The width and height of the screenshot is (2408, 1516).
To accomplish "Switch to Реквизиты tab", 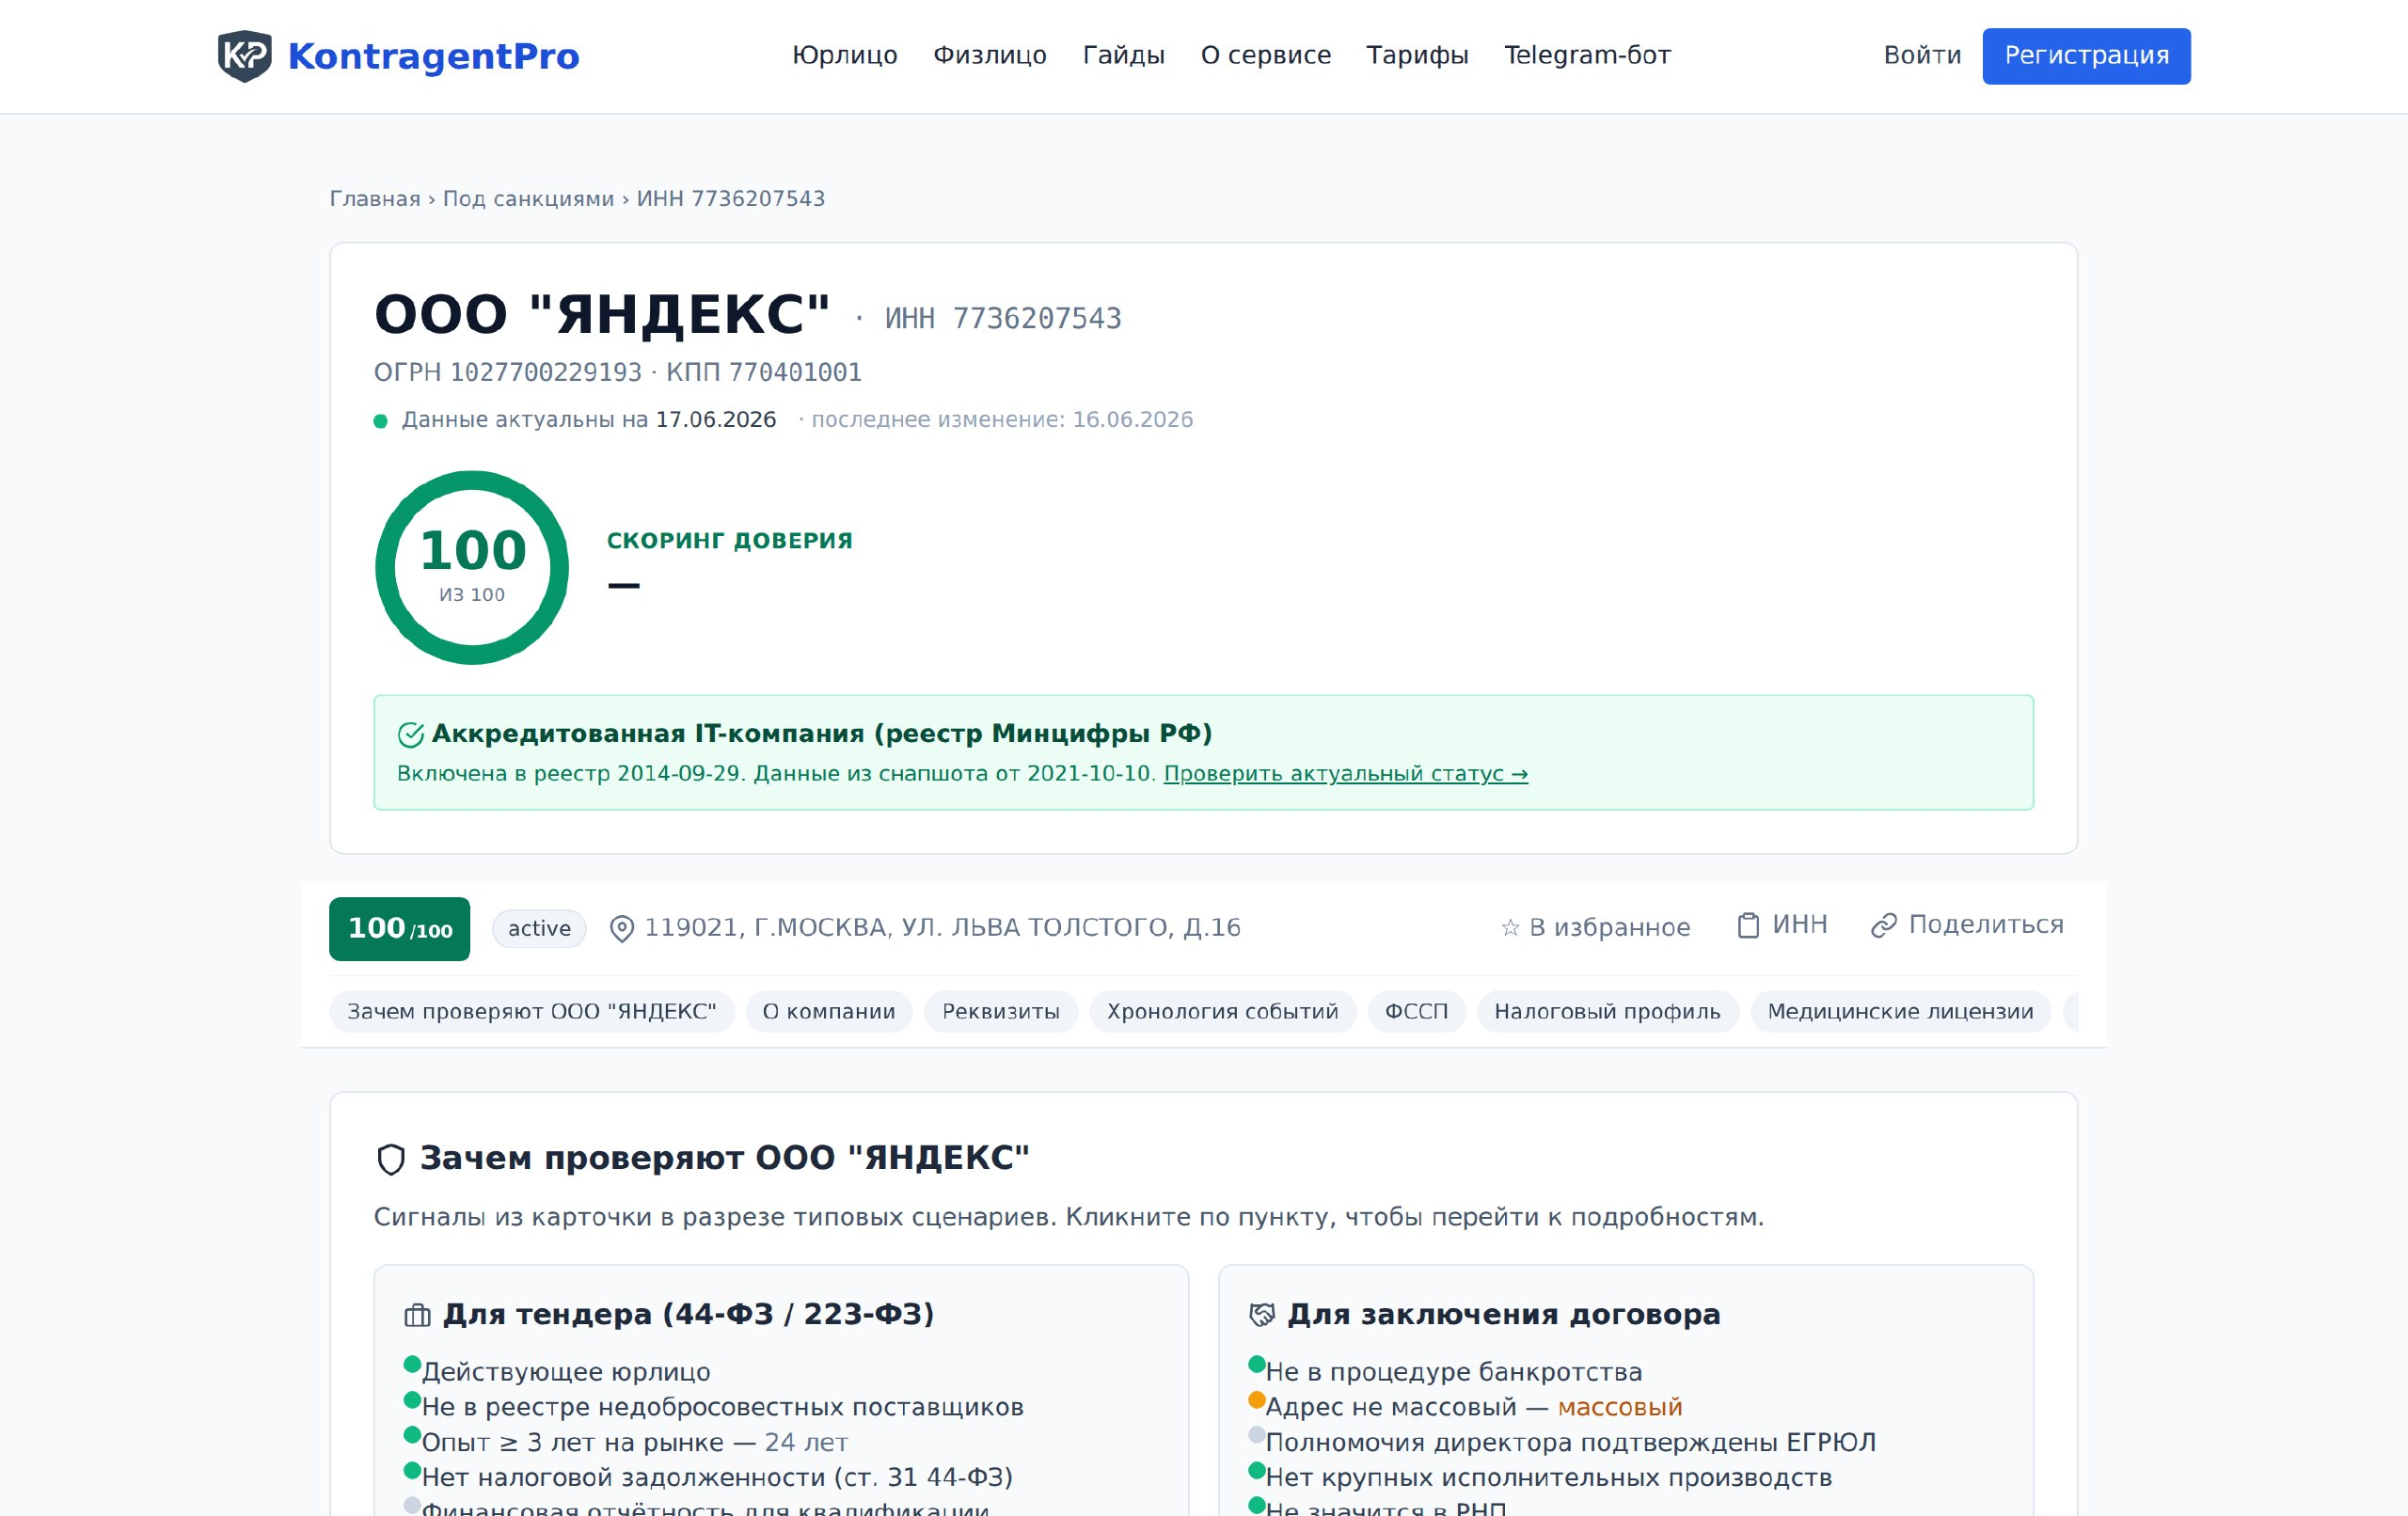I will 1001,1012.
